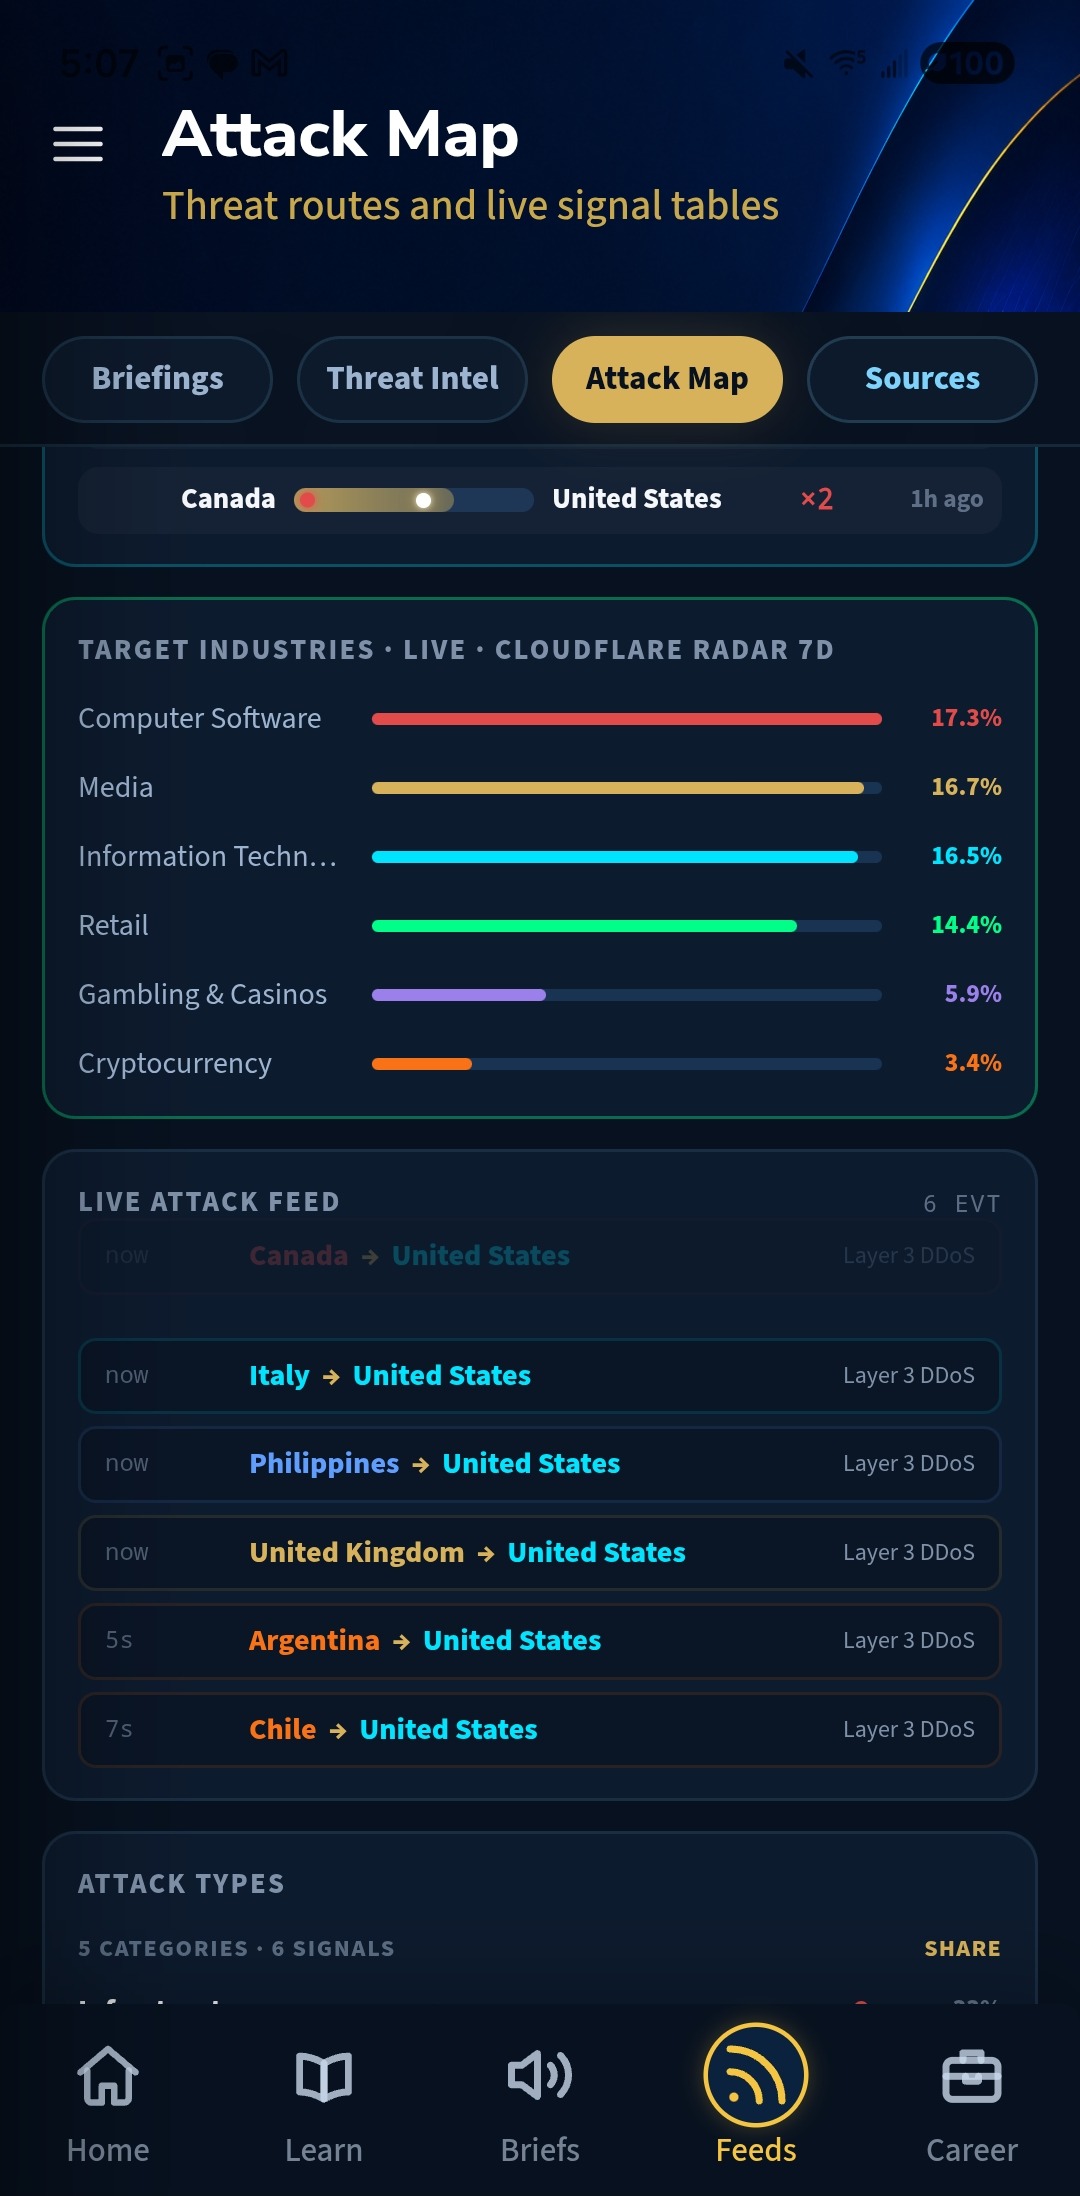The image size is (1080, 2196).
Task: Tap the Cryptocurrency 3.4% industry row
Action: pyautogui.click(x=540, y=1063)
